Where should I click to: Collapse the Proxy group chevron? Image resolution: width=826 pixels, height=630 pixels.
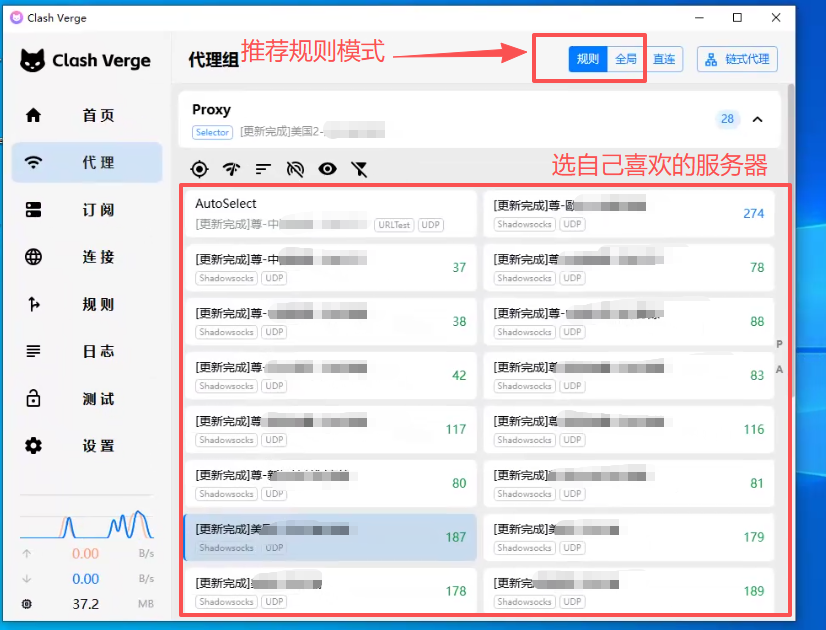point(757,119)
